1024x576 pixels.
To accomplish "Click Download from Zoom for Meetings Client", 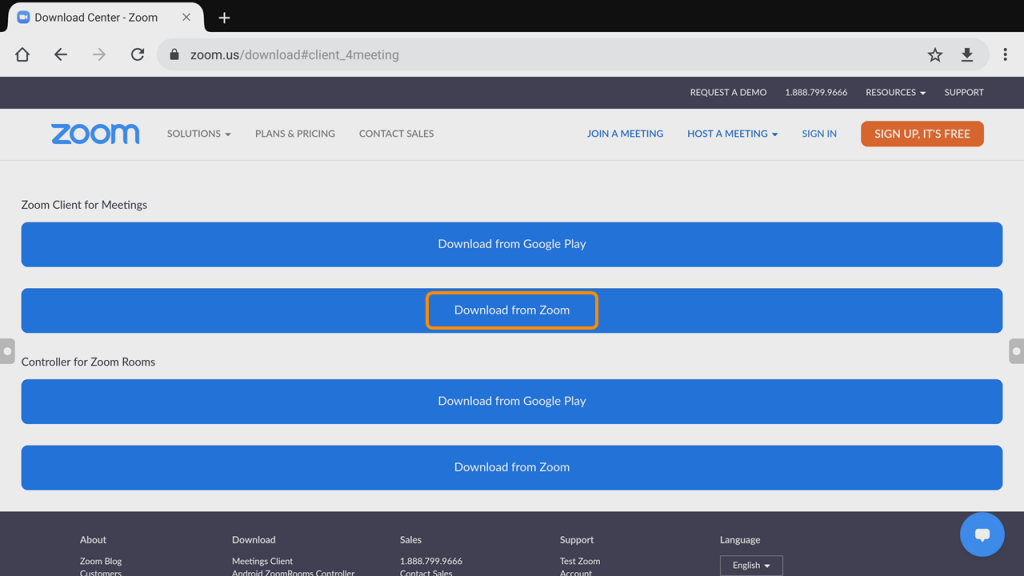I will click(512, 310).
